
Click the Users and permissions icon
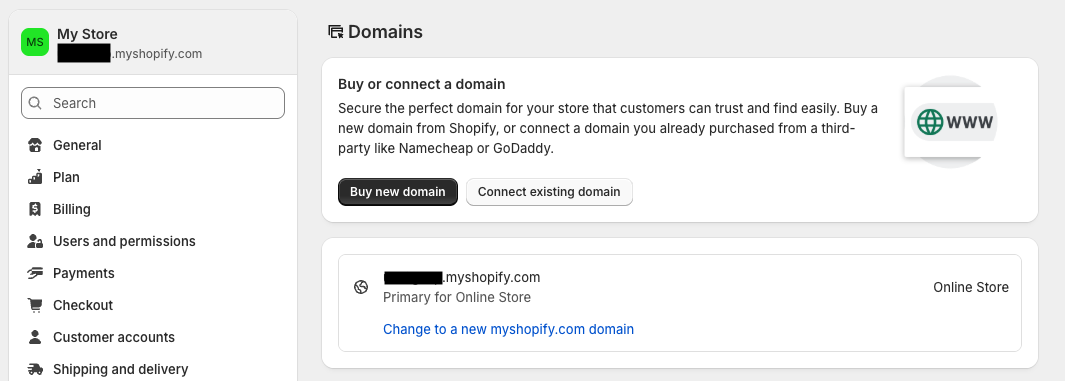pos(35,241)
